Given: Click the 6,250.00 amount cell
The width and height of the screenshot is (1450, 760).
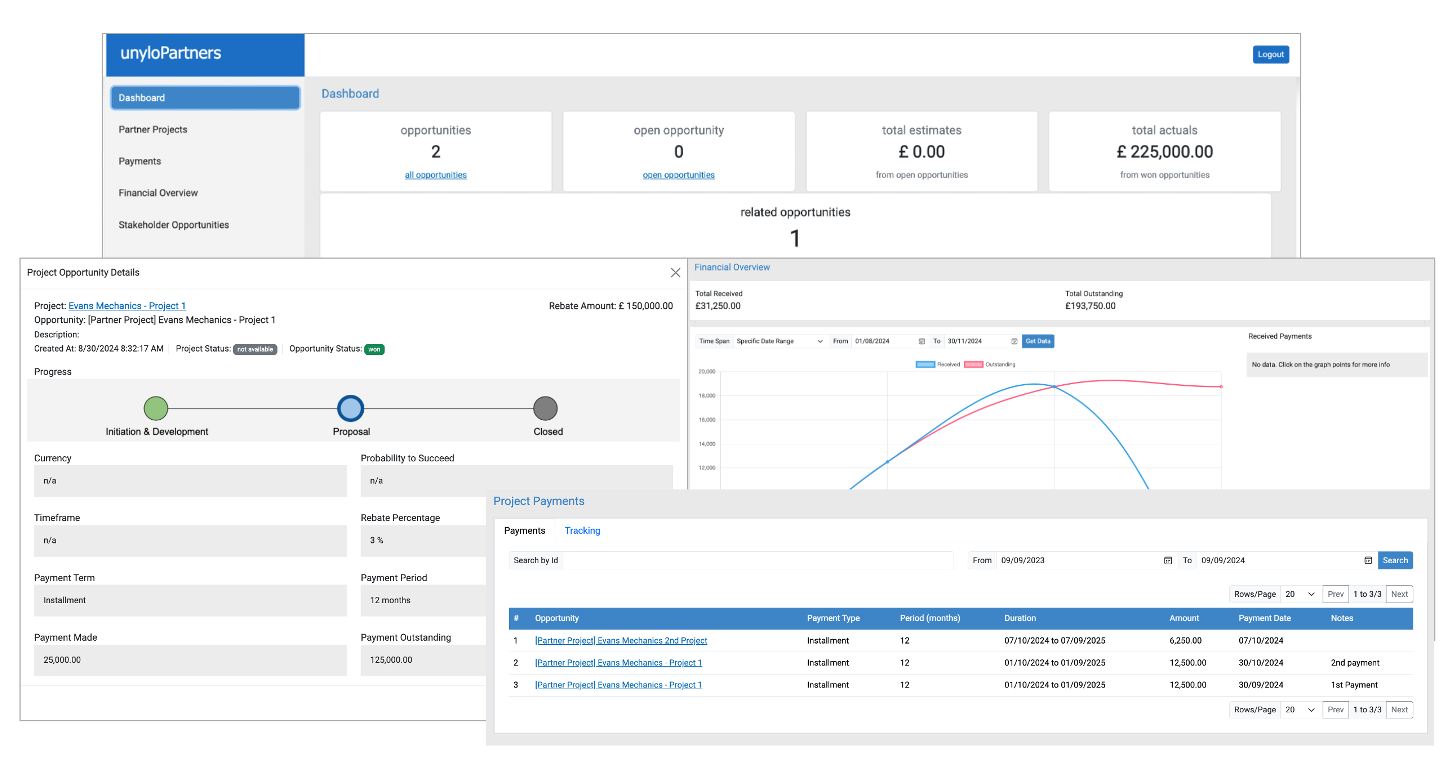Looking at the screenshot, I should 1185,641.
